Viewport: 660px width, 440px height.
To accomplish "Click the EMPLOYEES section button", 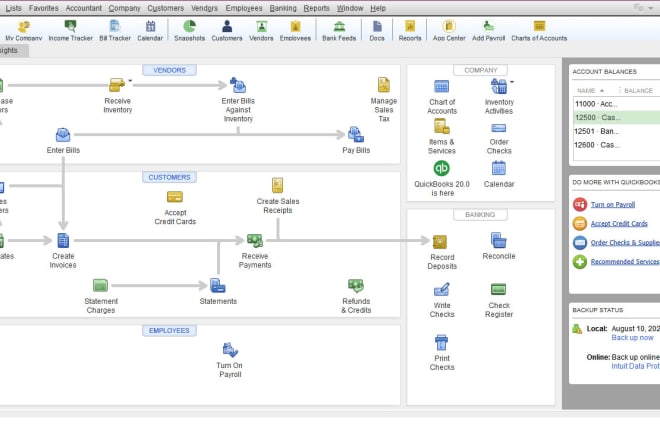I will point(169,331).
